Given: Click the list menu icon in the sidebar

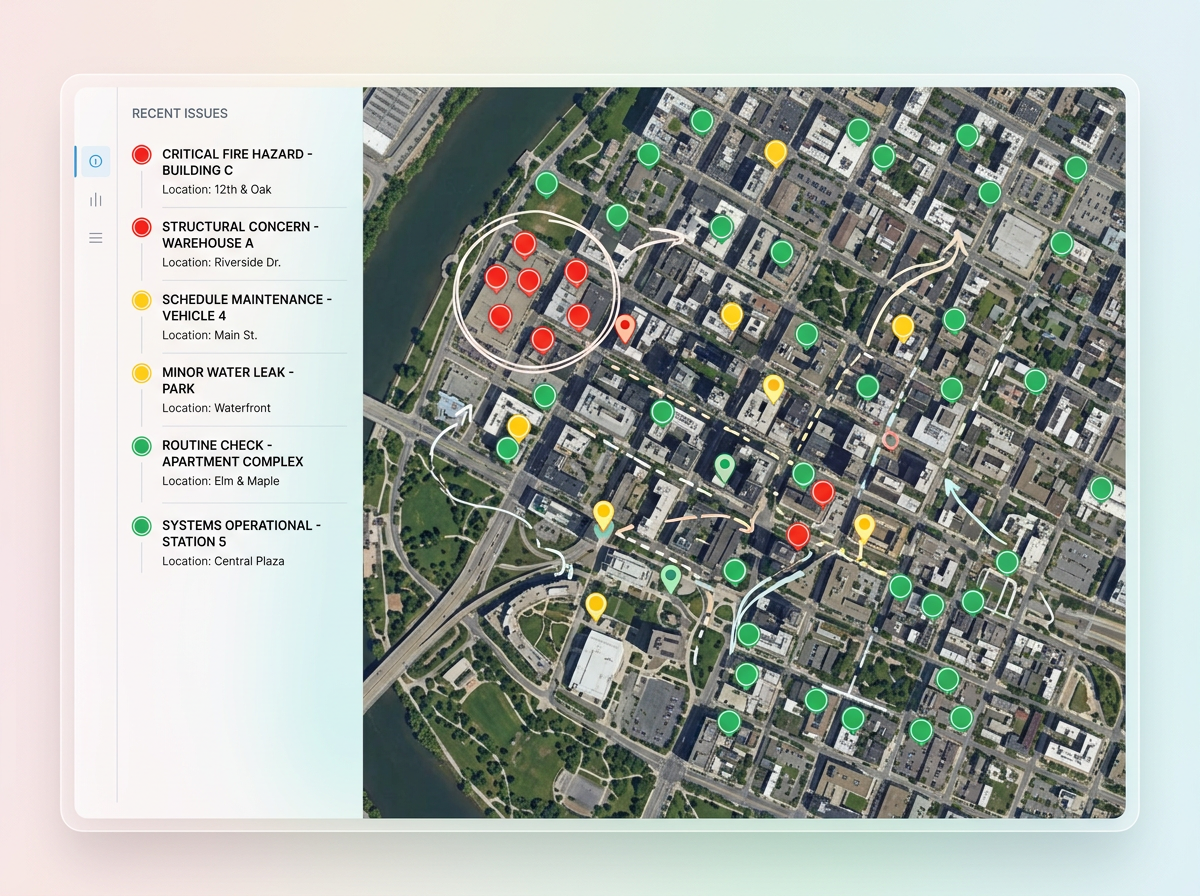Looking at the screenshot, I should [95, 238].
